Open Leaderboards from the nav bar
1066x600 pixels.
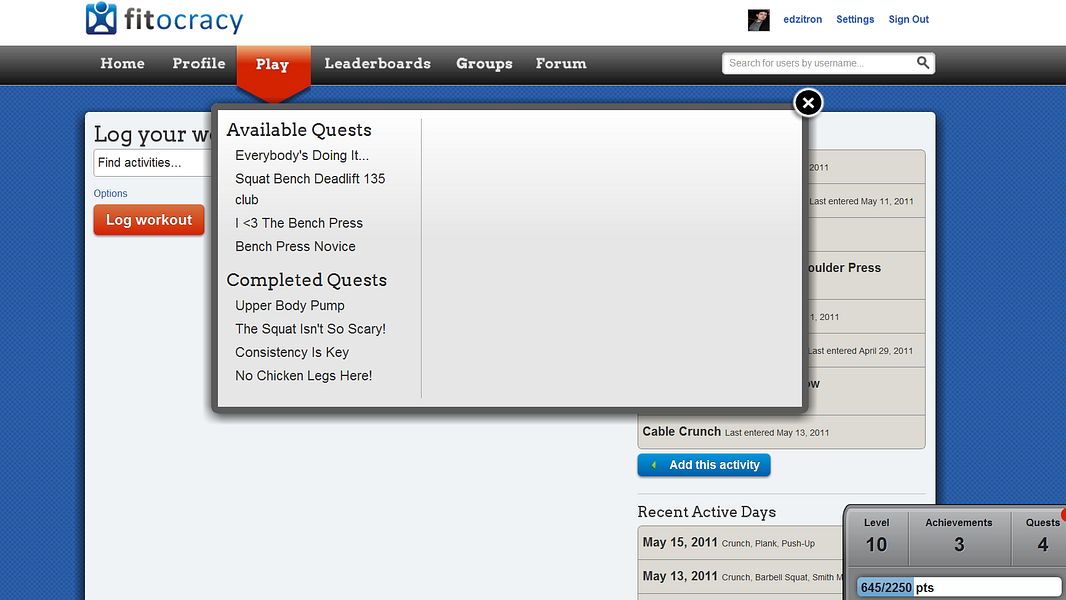tap(377, 63)
